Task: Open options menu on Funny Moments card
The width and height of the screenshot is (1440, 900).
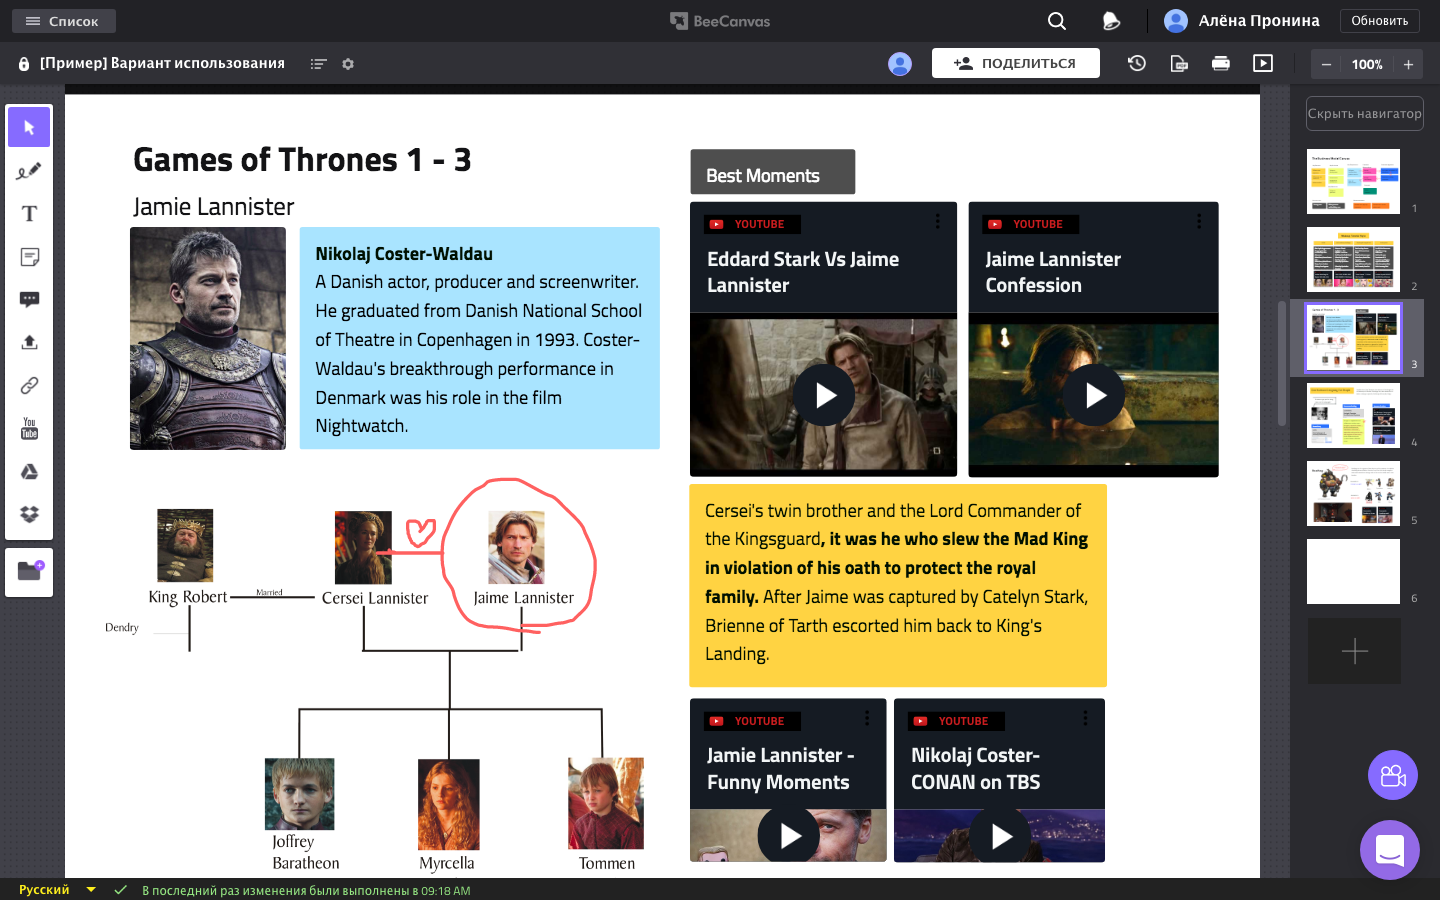Action: (x=867, y=718)
